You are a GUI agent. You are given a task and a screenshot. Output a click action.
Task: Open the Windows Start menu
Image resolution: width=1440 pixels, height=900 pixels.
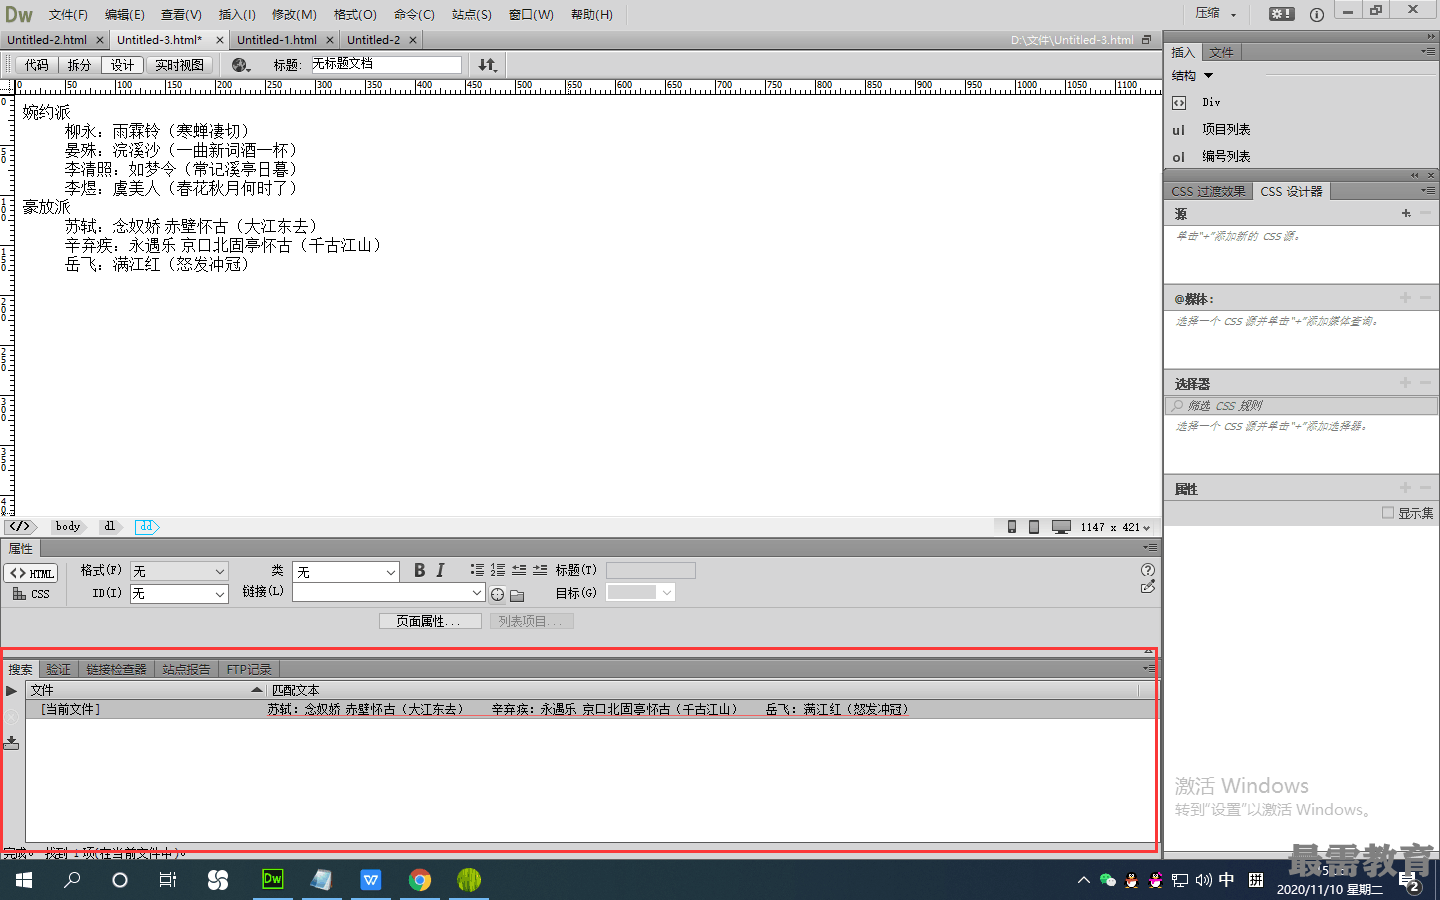click(24, 879)
